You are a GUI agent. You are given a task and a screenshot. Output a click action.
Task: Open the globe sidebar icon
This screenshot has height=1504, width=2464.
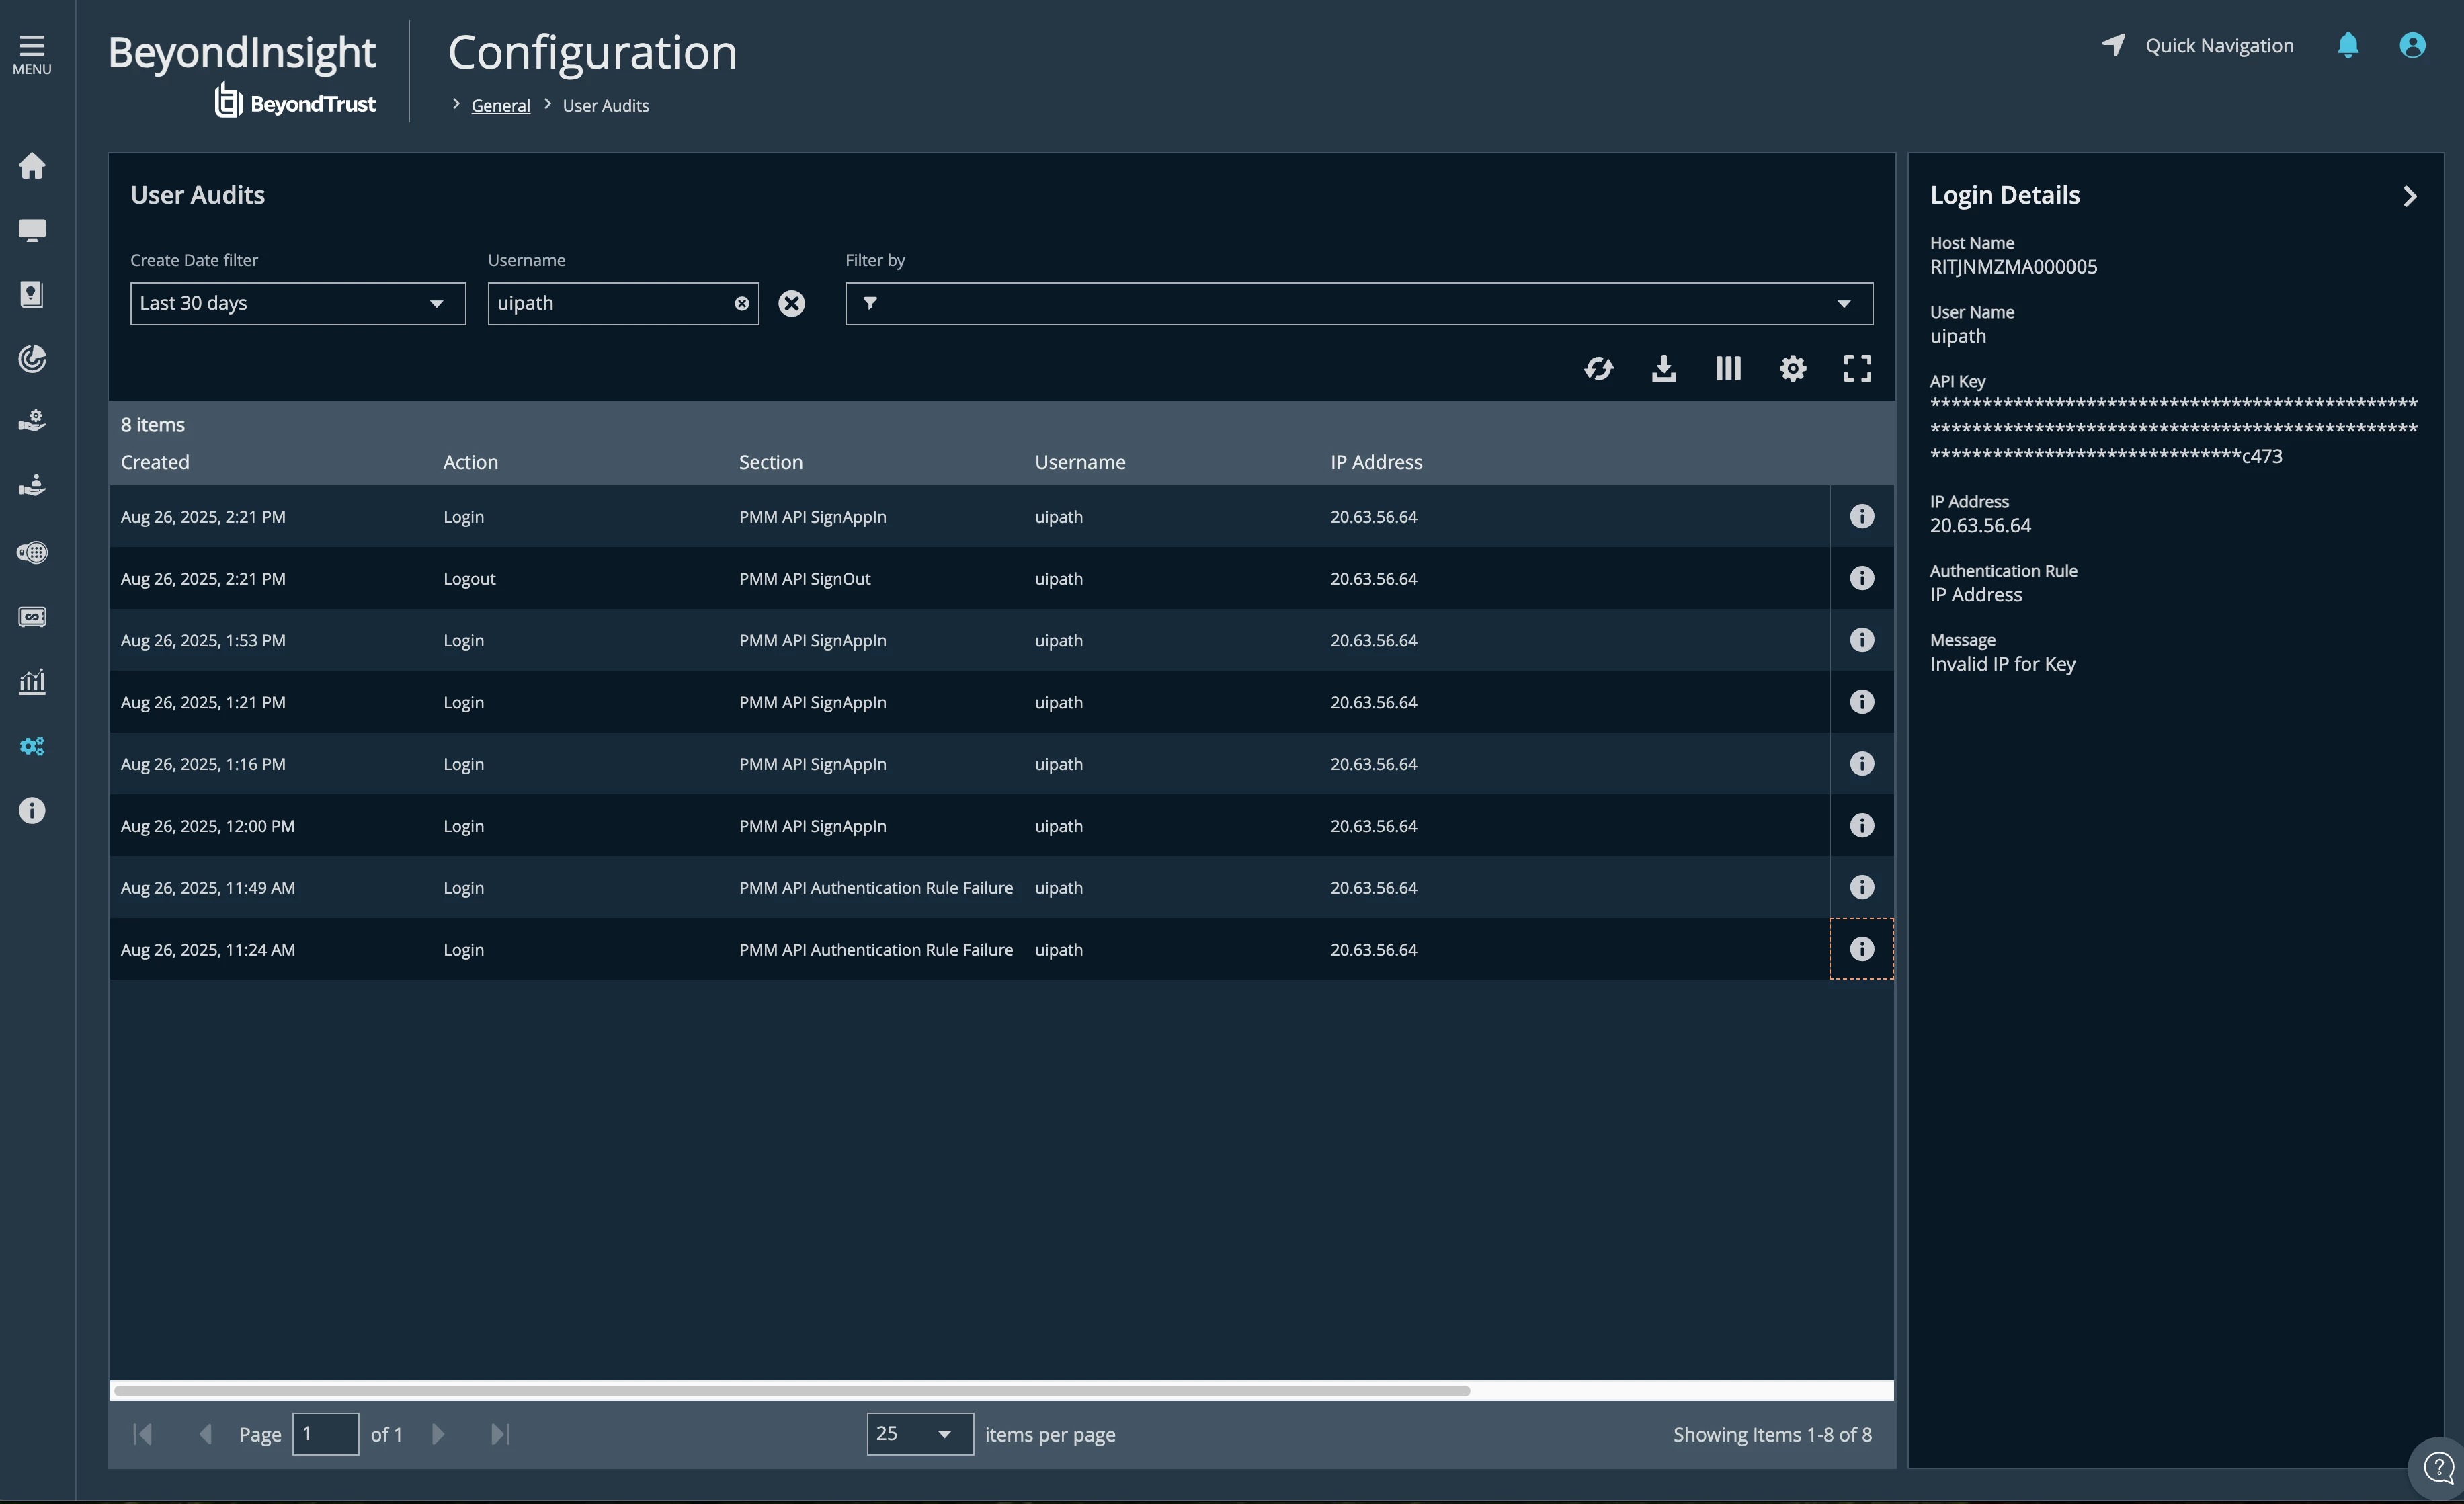[x=32, y=553]
